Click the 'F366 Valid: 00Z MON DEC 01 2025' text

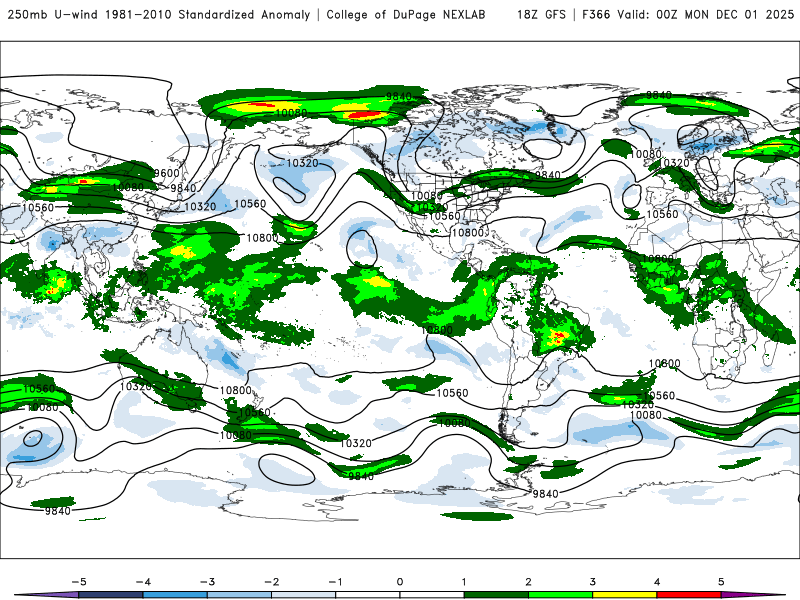click(688, 14)
